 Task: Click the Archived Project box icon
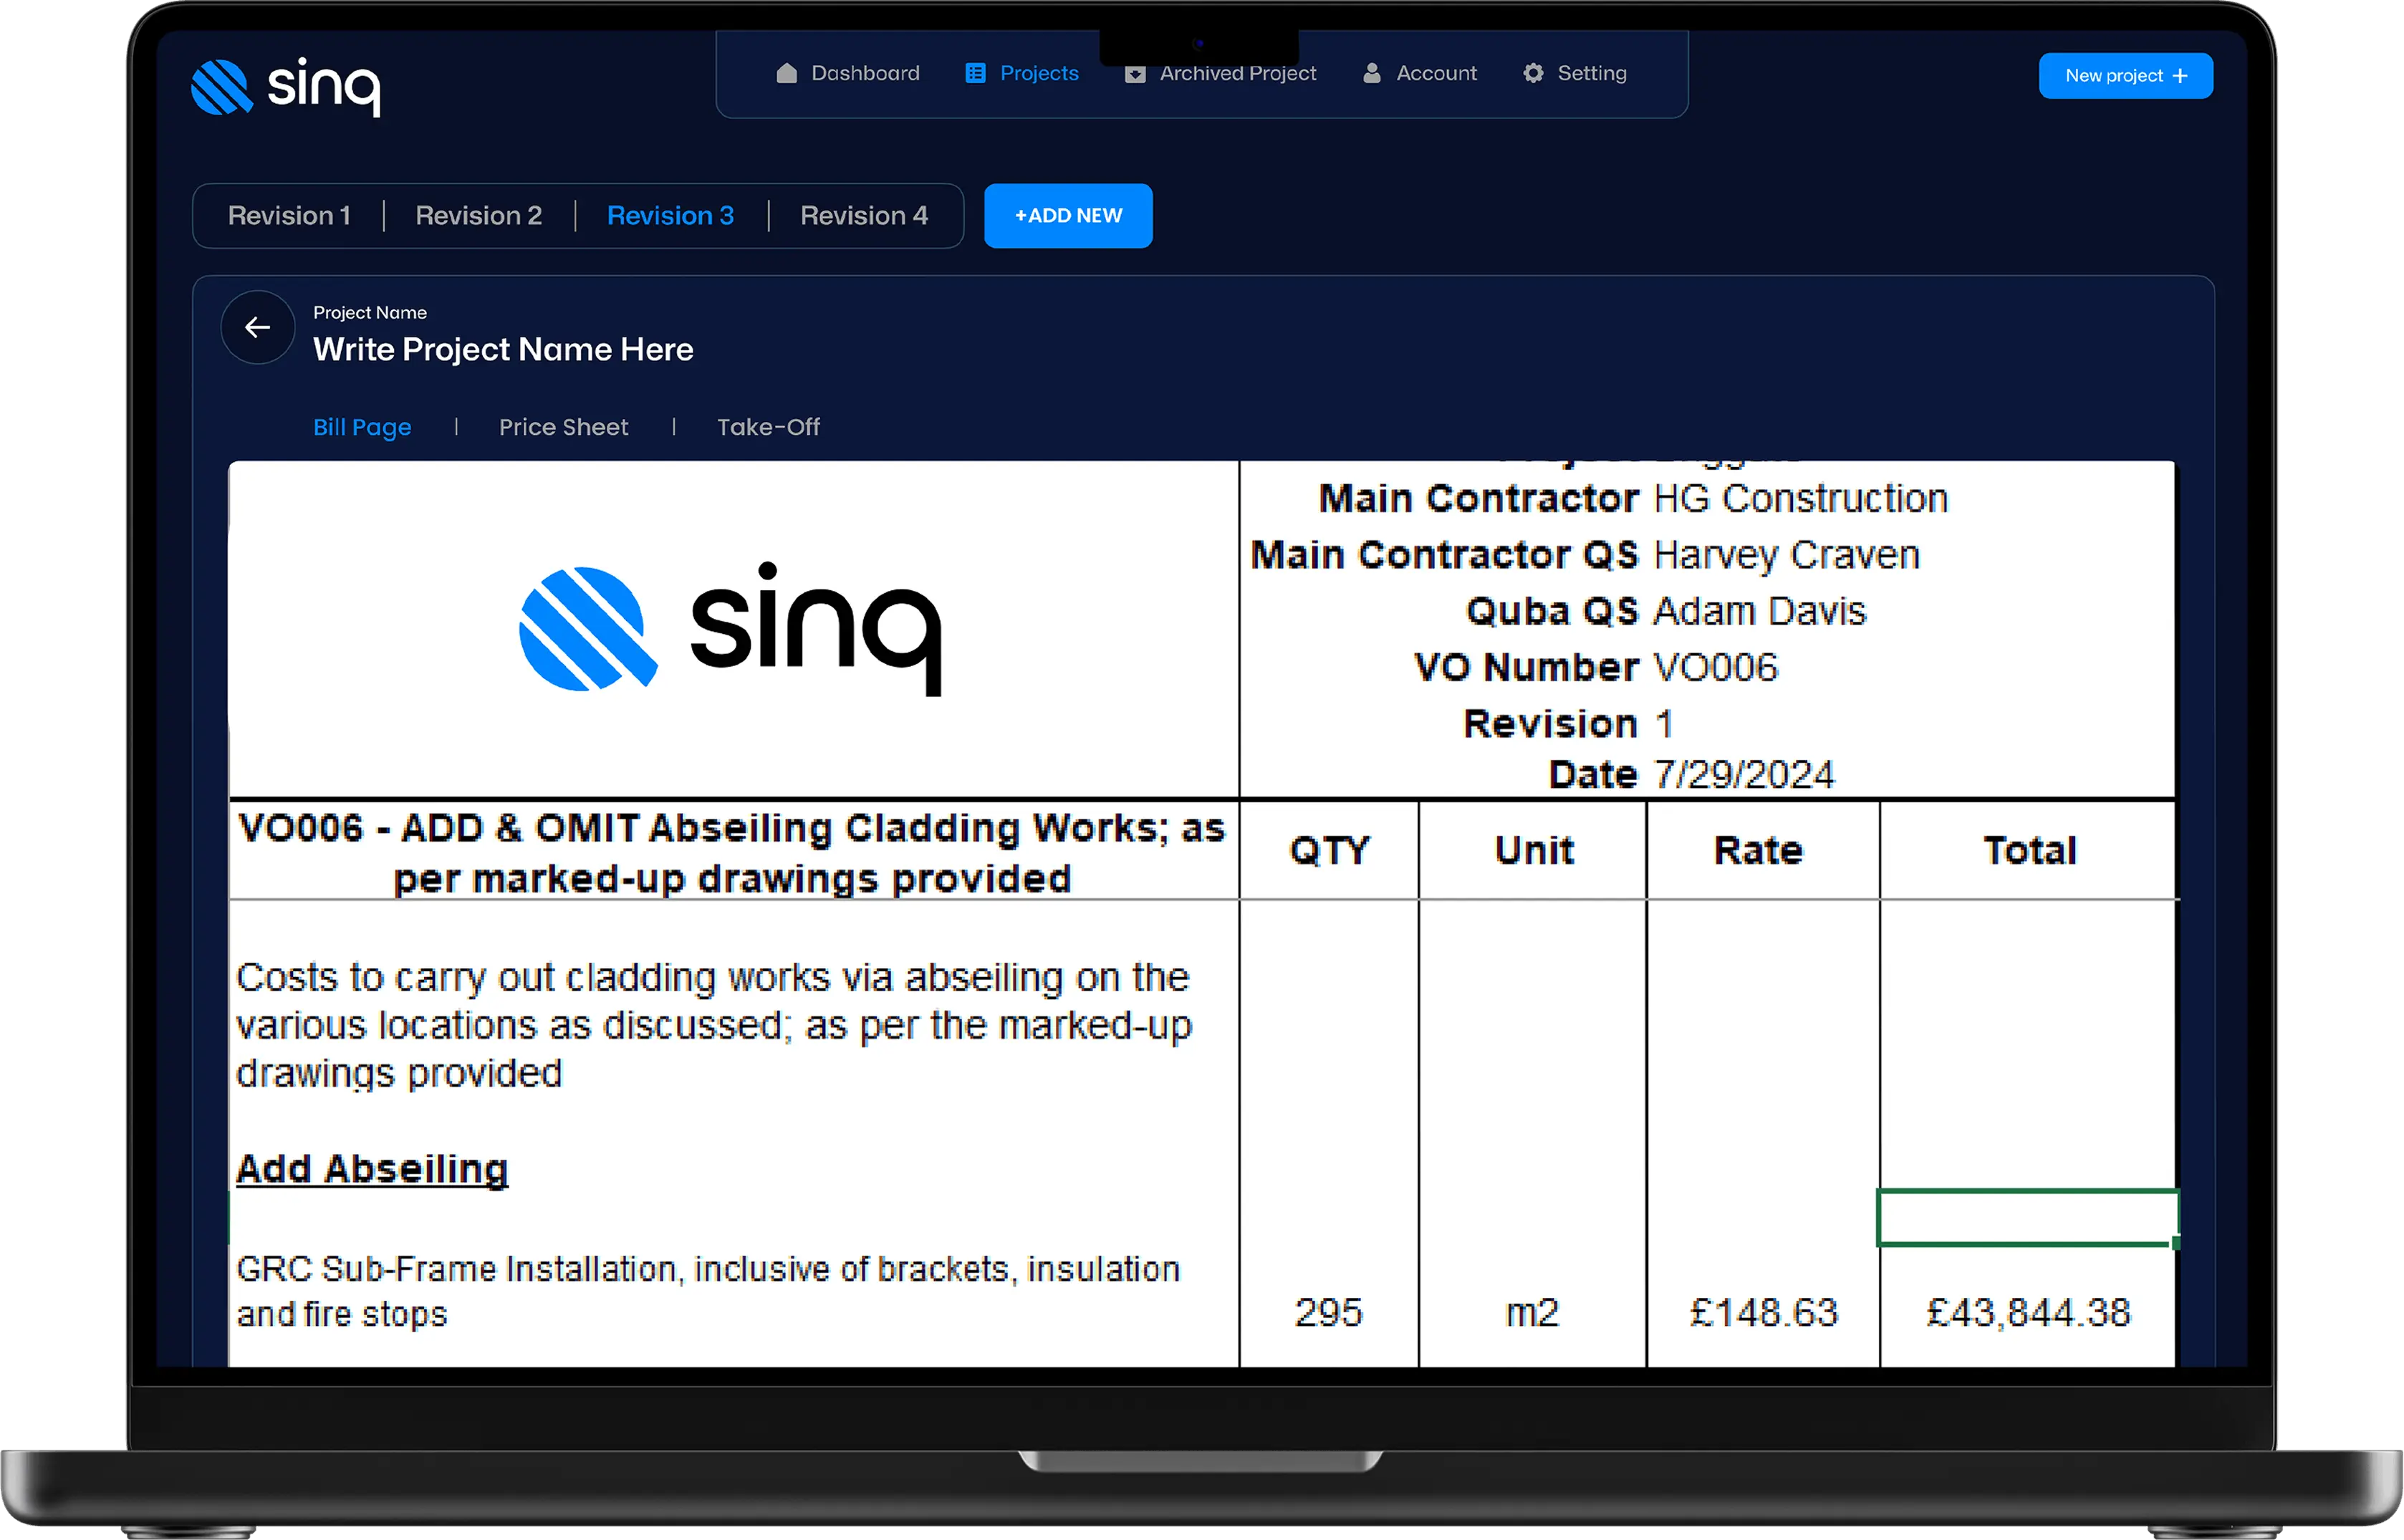(x=1135, y=74)
